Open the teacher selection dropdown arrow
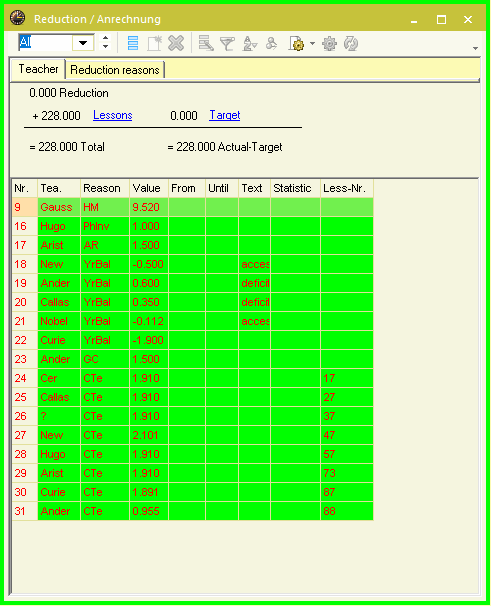The width and height of the screenshot is (491, 606). (83, 43)
